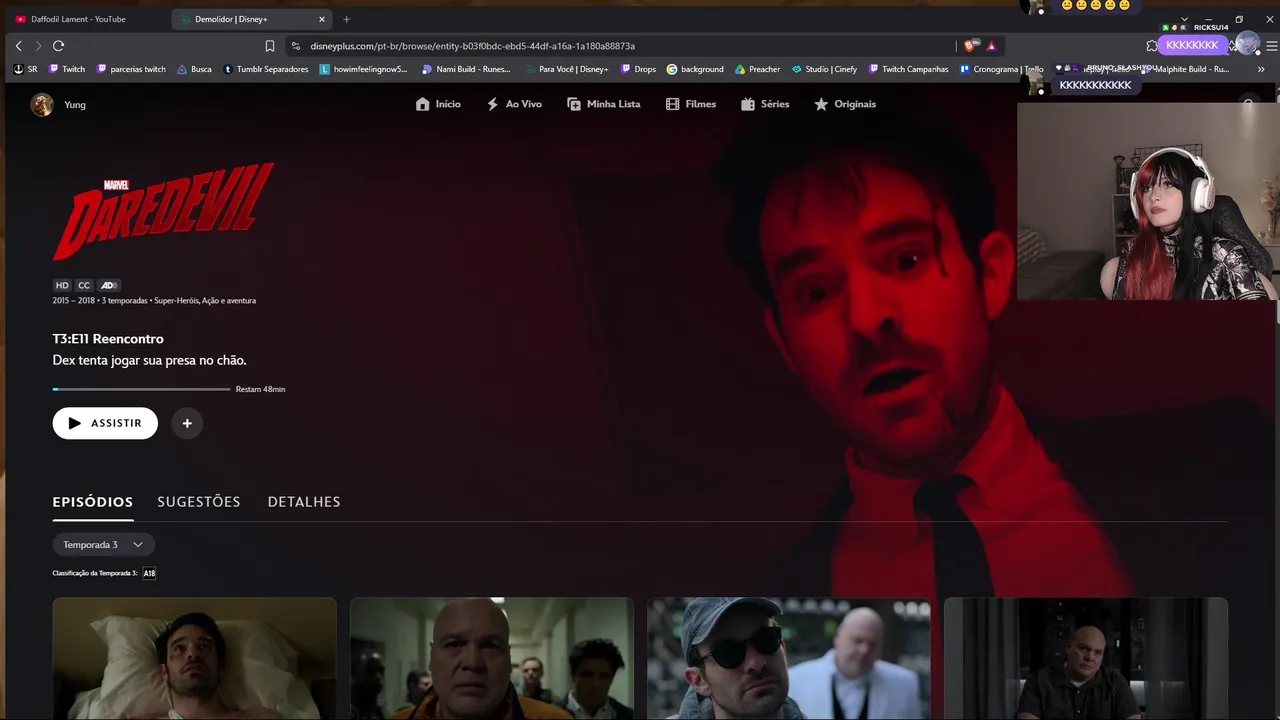This screenshot has height=720, width=1280.
Task: Open episode thumbnail of man lying in bed
Action: pos(195,658)
